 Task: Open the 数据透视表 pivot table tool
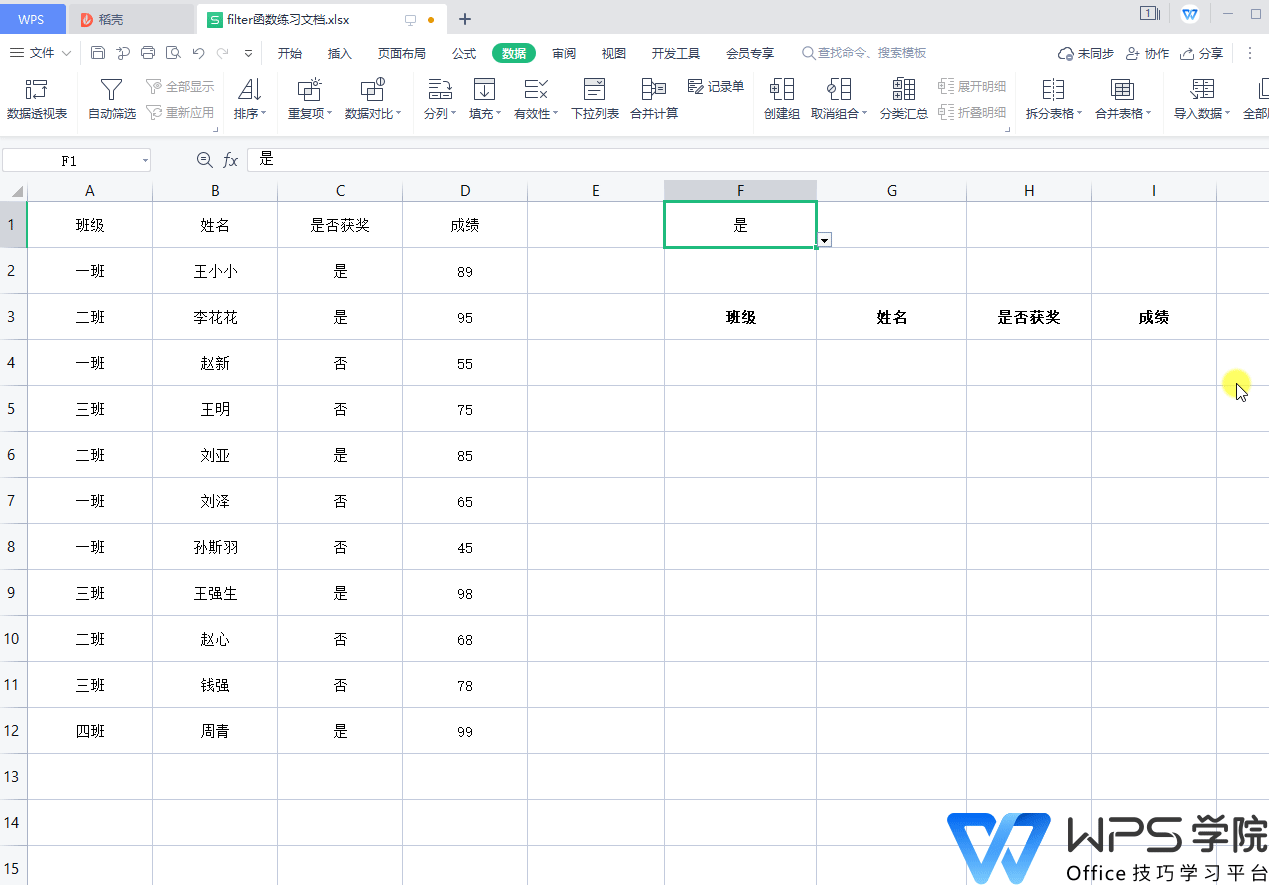[37, 100]
